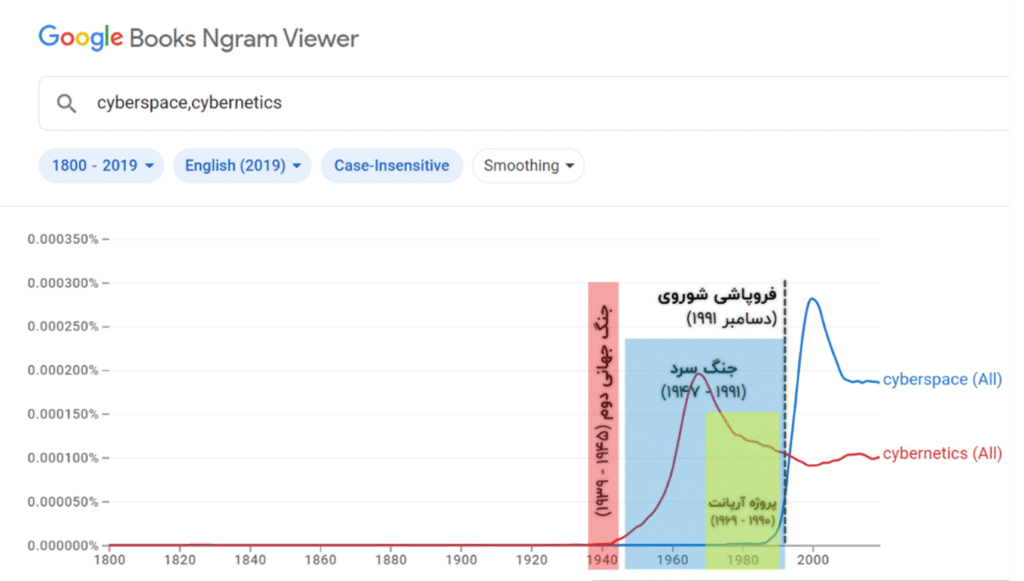This screenshot has width=1024, height=581.
Task: Click the 1900 label on the x-axis
Action: point(461,559)
